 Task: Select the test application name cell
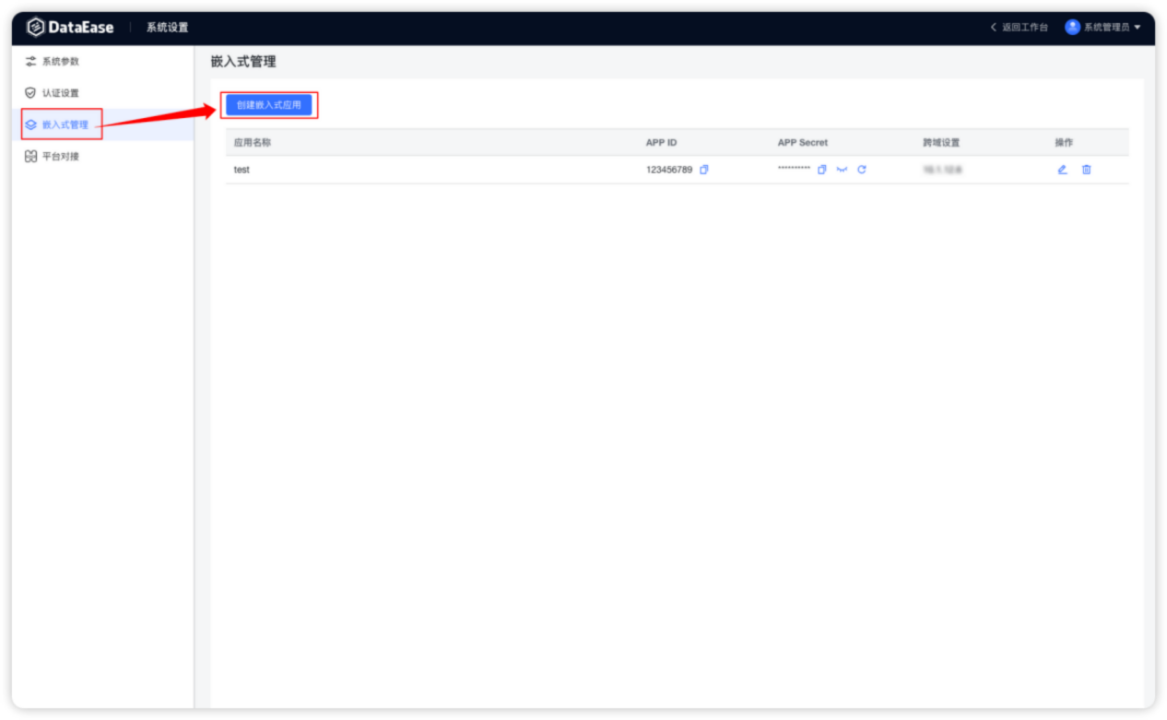tap(241, 170)
